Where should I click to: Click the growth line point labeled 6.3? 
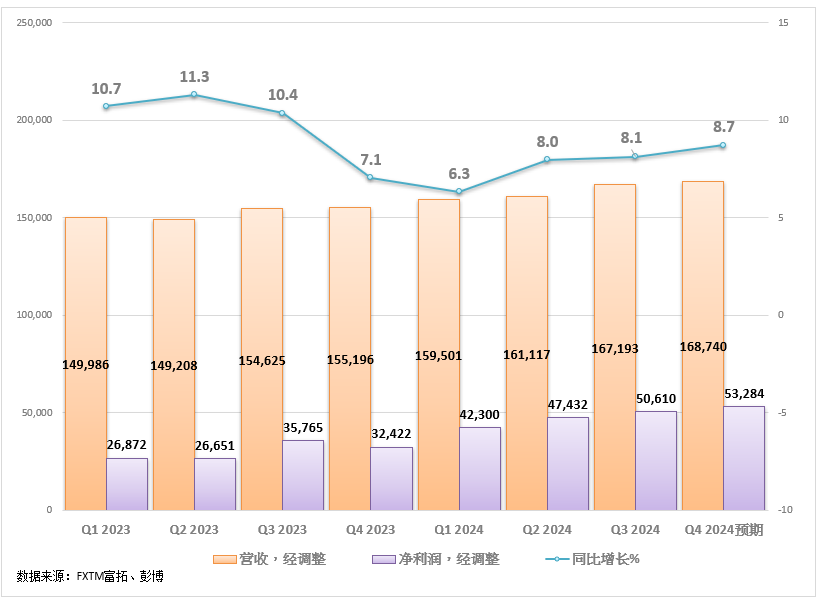pyautogui.click(x=458, y=192)
